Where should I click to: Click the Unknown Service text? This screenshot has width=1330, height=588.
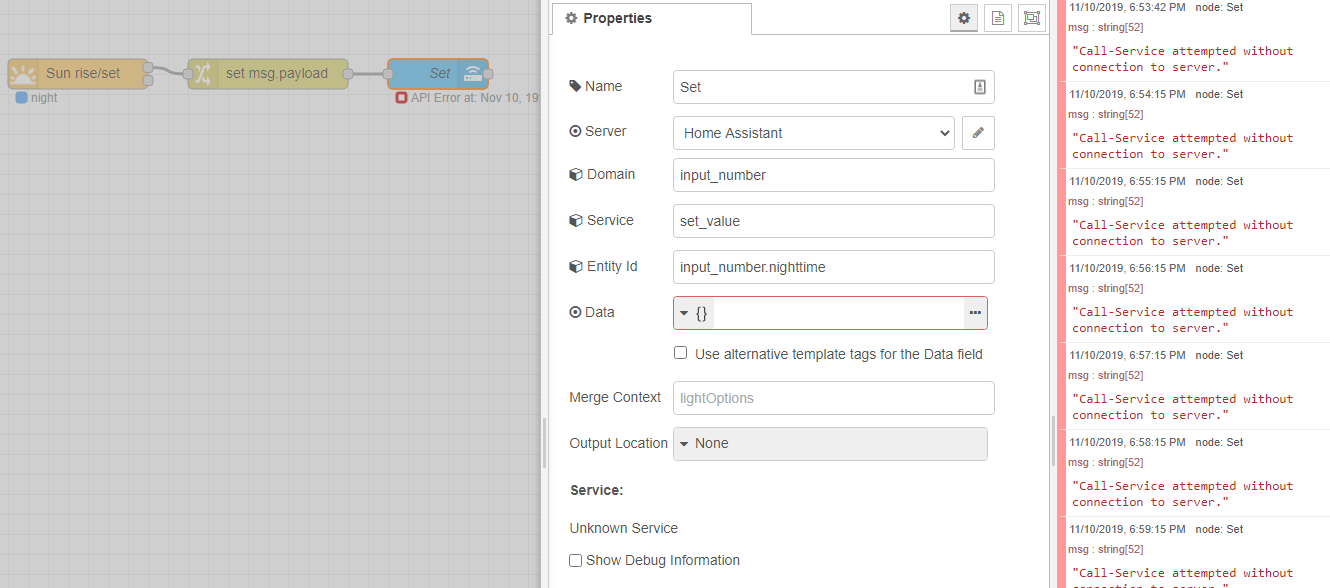click(623, 528)
